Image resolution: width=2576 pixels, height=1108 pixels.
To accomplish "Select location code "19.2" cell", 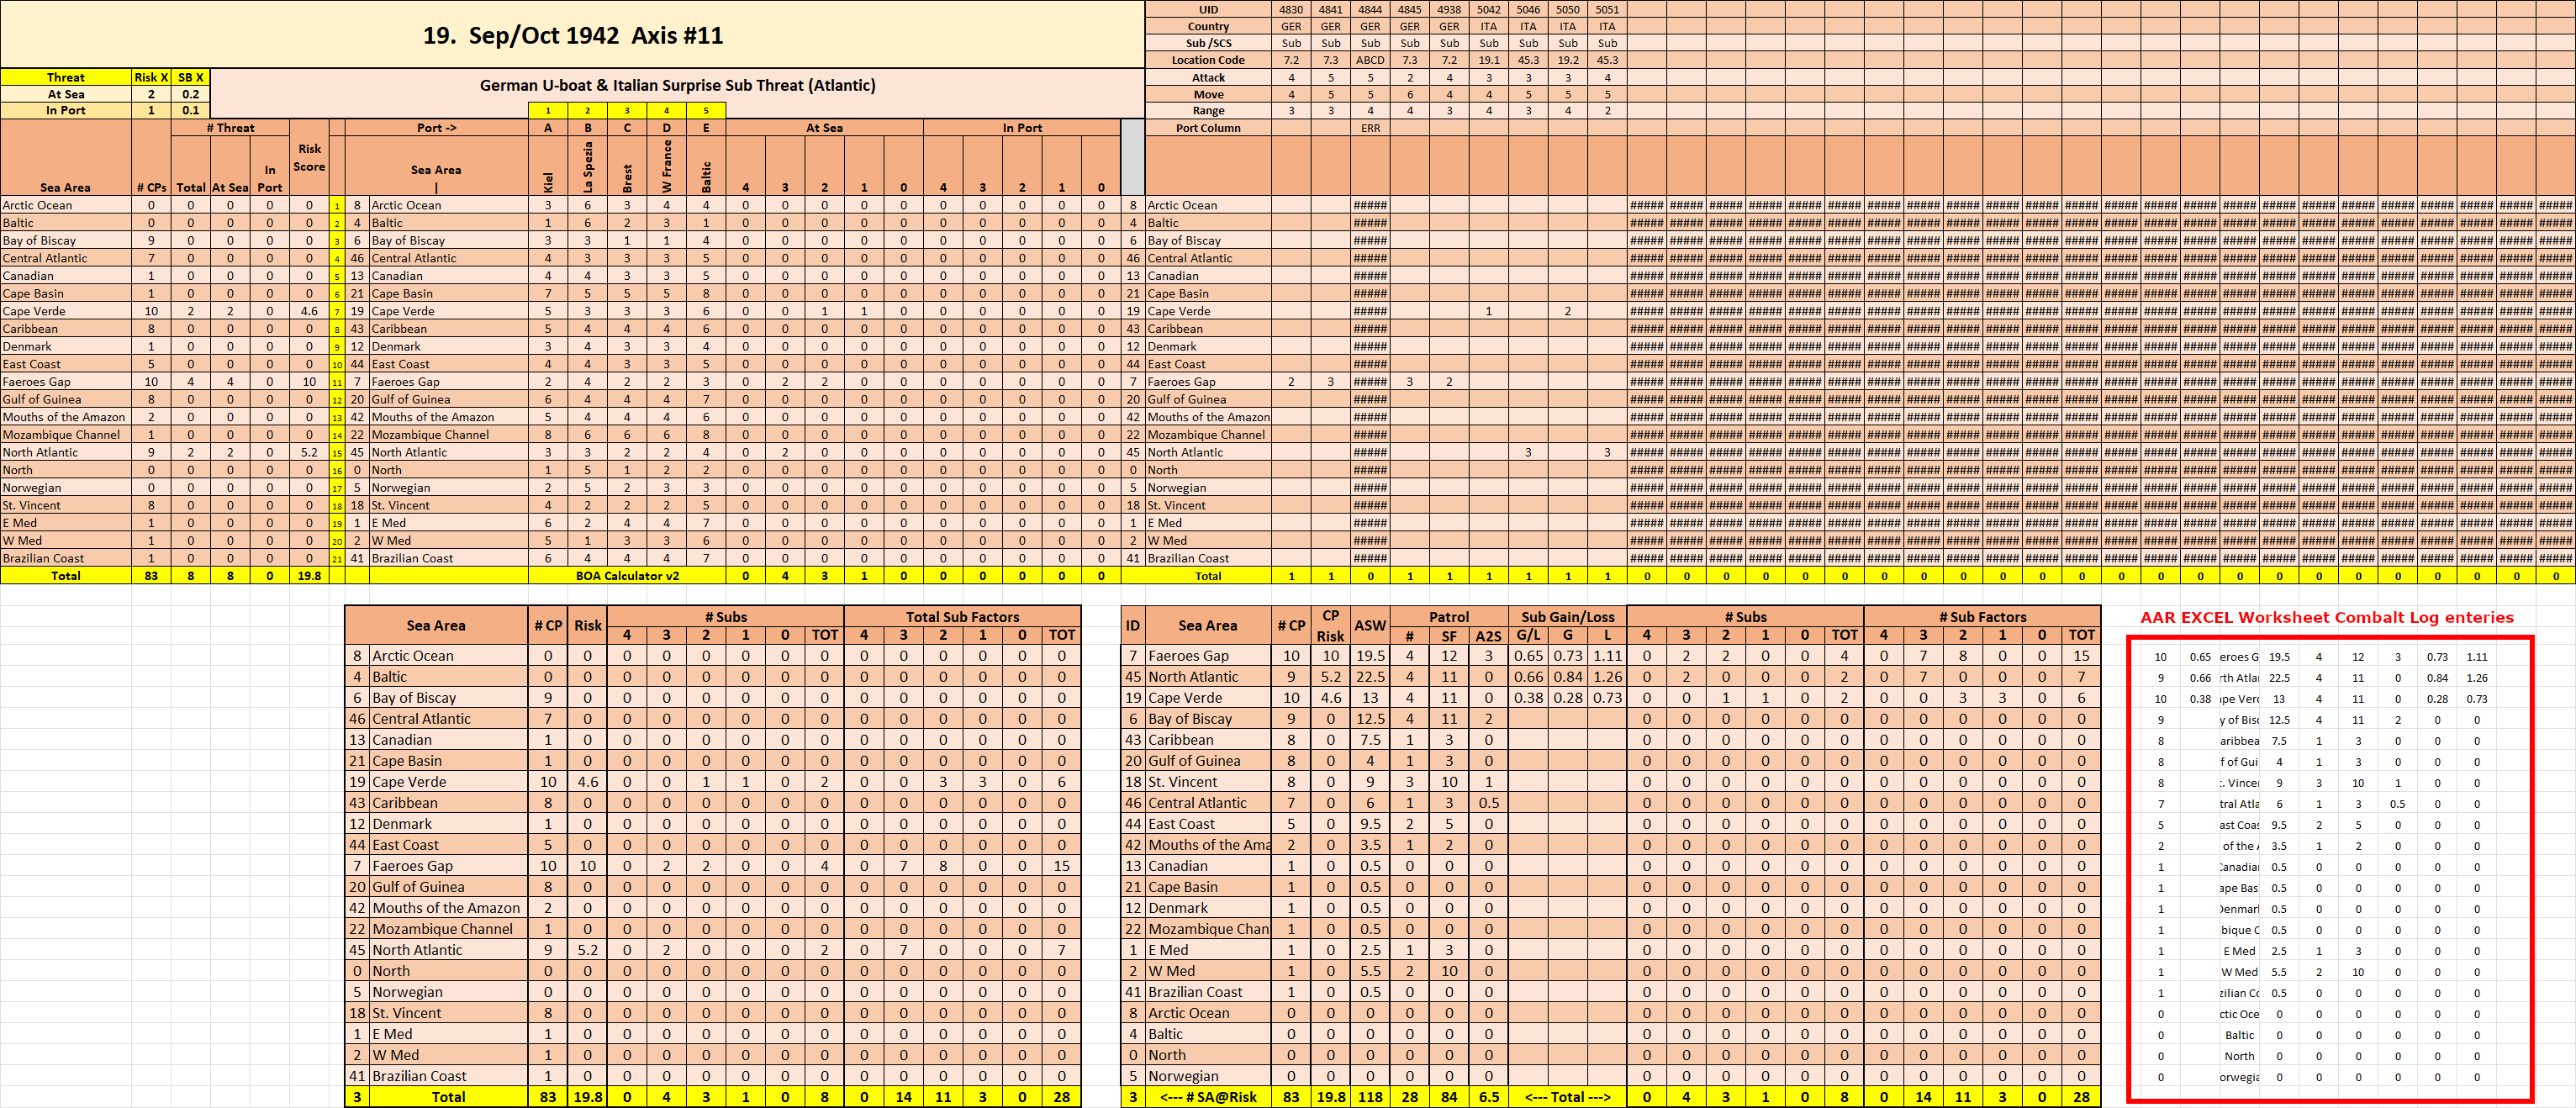I will [x=1568, y=60].
